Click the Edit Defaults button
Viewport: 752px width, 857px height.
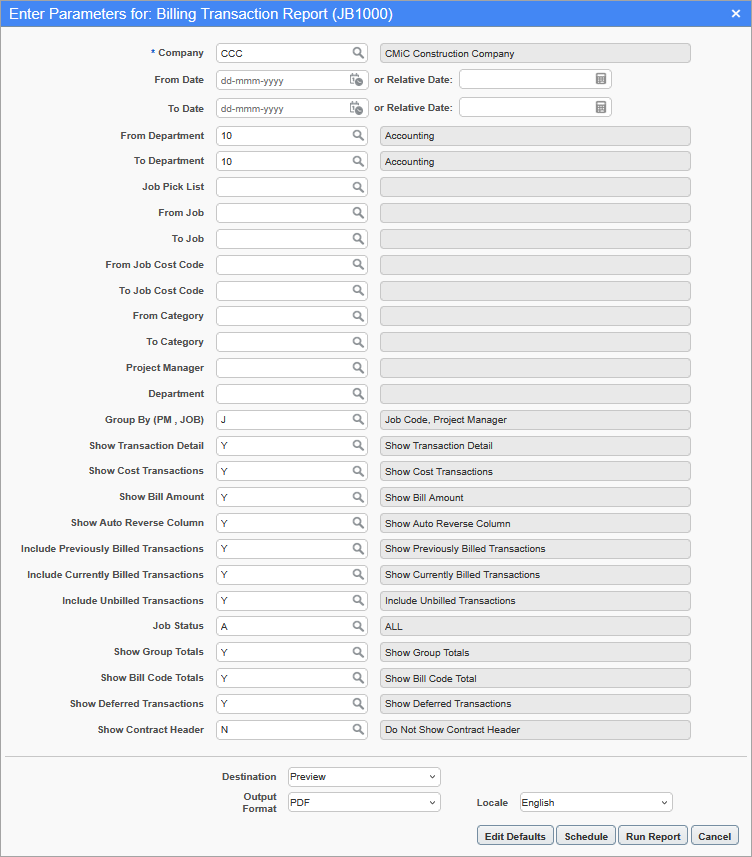pyautogui.click(x=515, y=835)
